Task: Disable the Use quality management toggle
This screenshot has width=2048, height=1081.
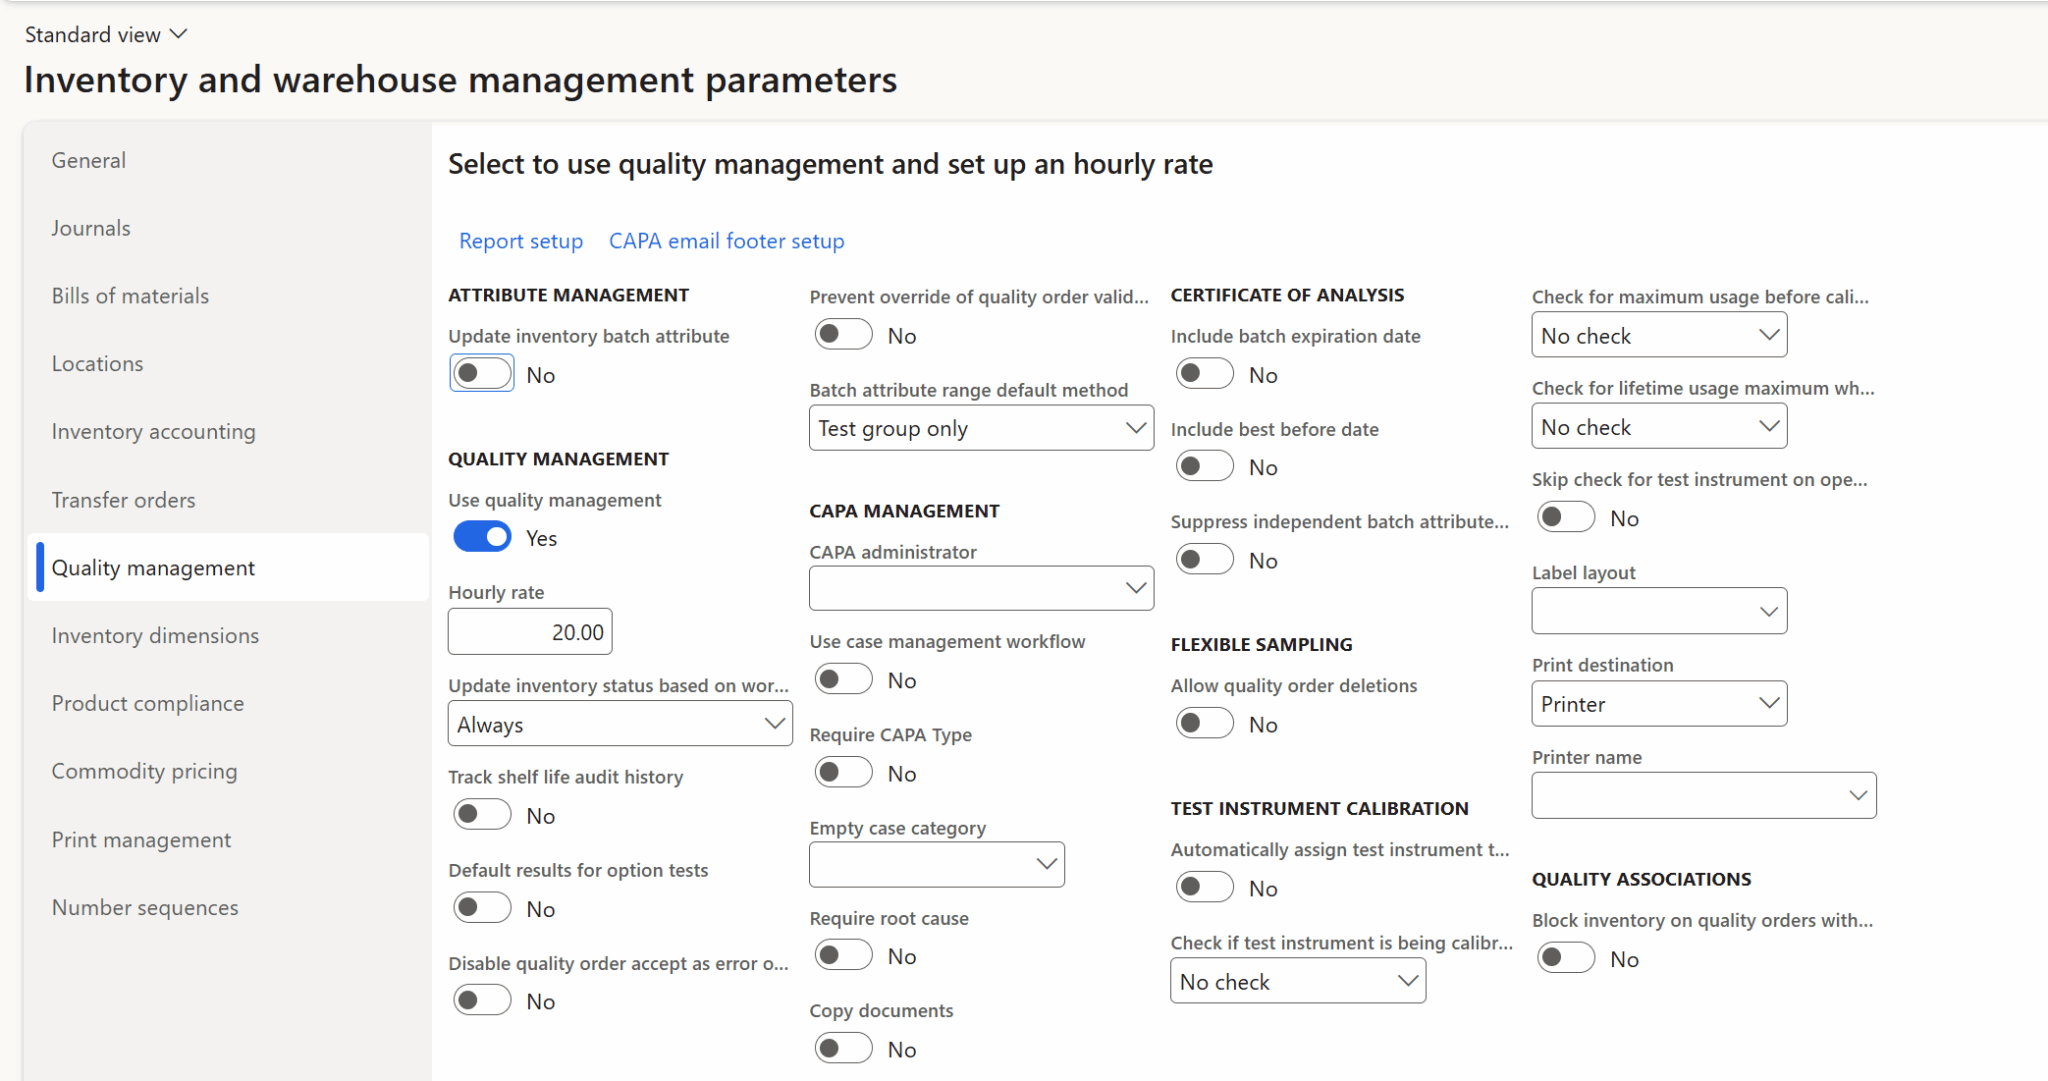Action: point(482,537)
